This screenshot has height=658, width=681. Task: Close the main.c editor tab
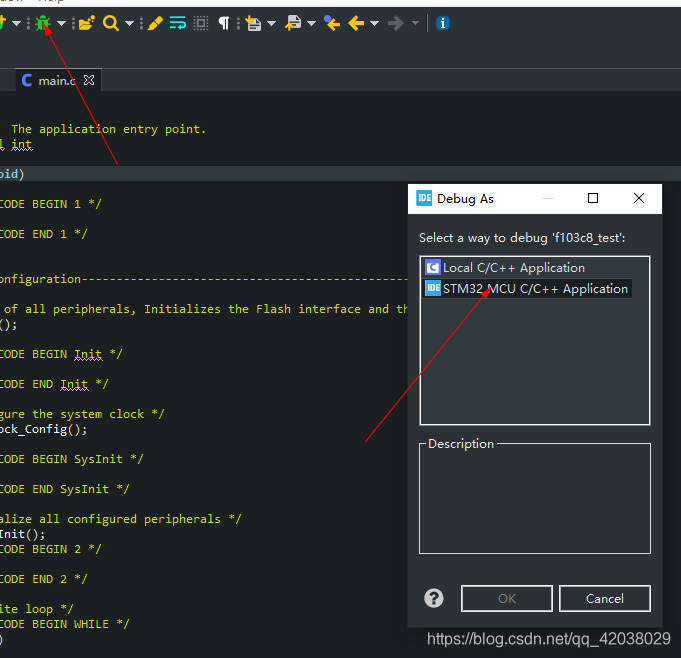pyautogui.click(x=89, y=80)
